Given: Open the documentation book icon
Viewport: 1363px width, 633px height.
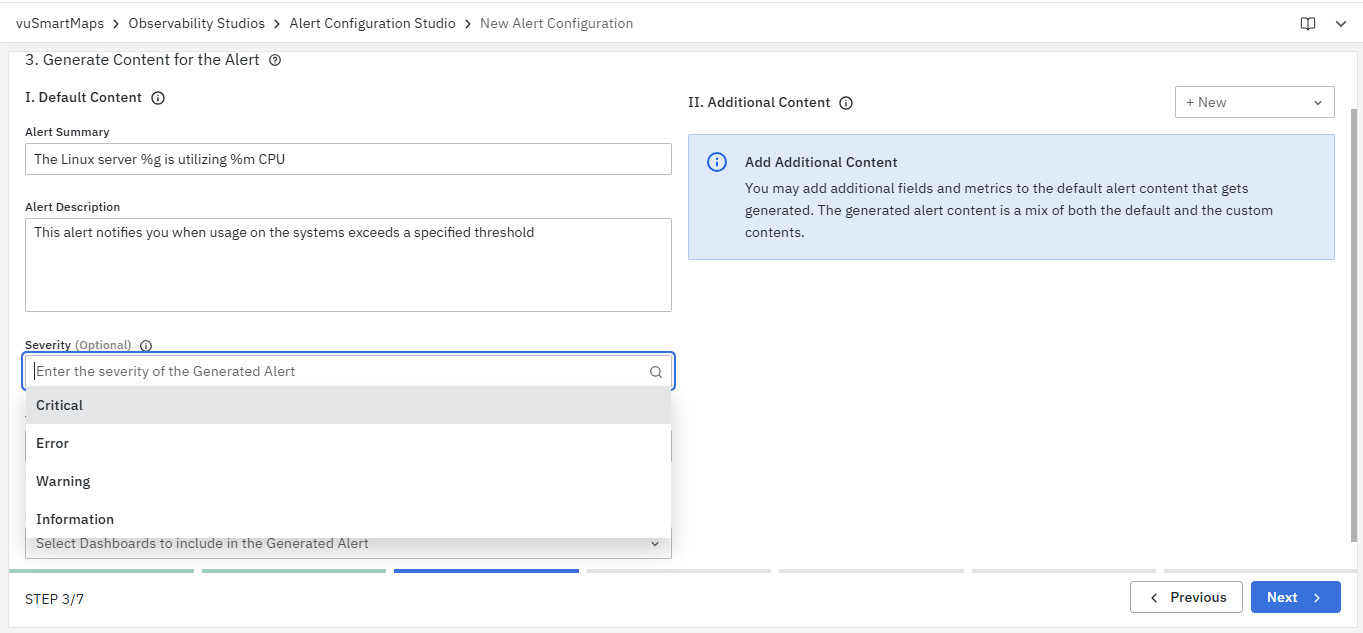Looking at the screenshot, I should coord(1307,24).
